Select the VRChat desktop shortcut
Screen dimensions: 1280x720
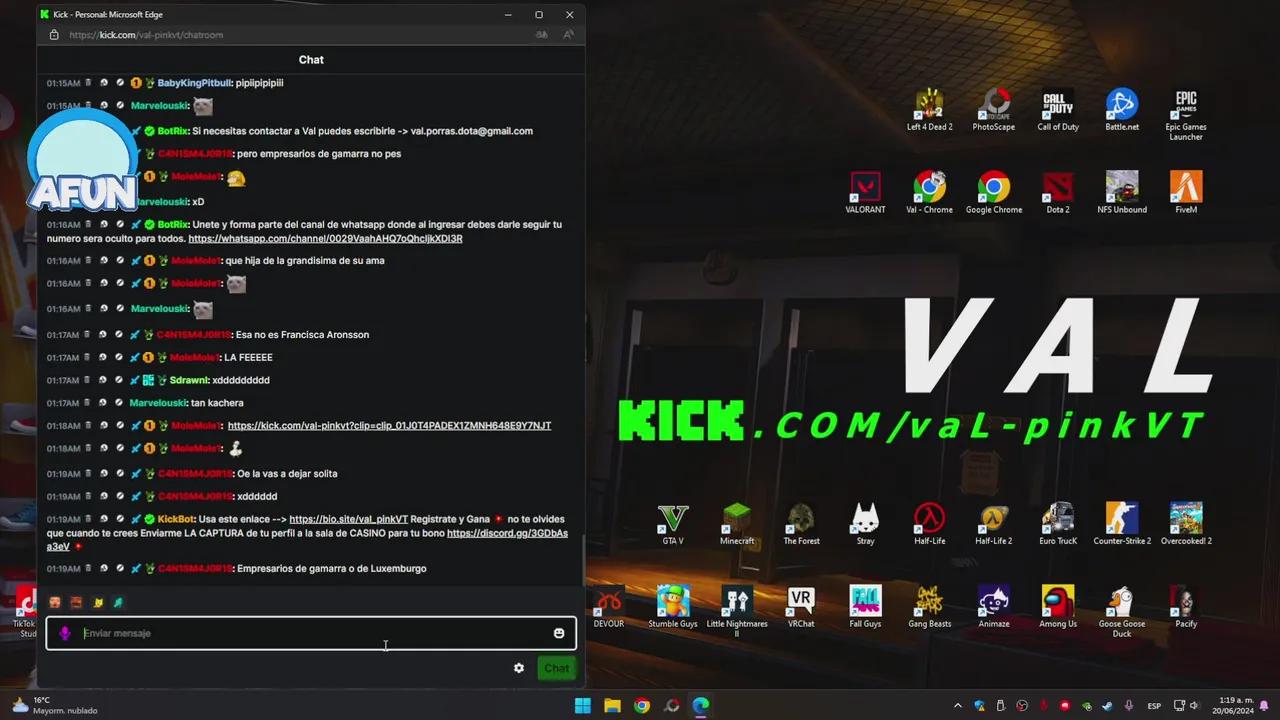click(801, 607)
